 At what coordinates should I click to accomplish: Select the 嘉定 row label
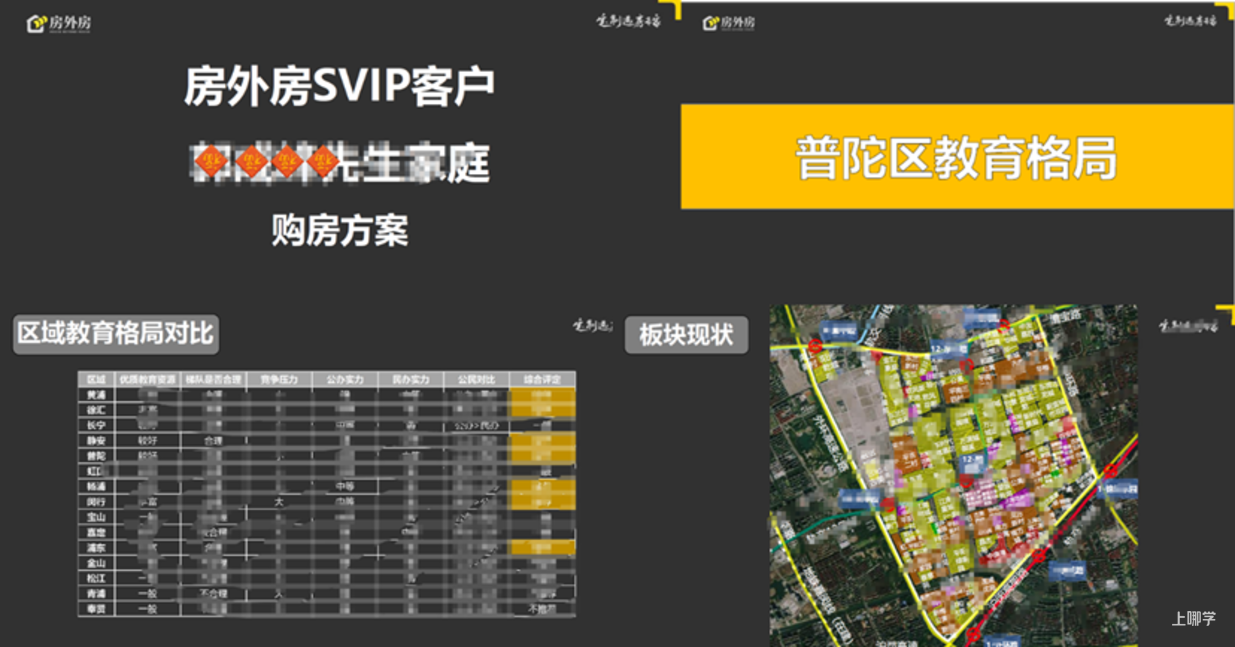tap(96, 533)
